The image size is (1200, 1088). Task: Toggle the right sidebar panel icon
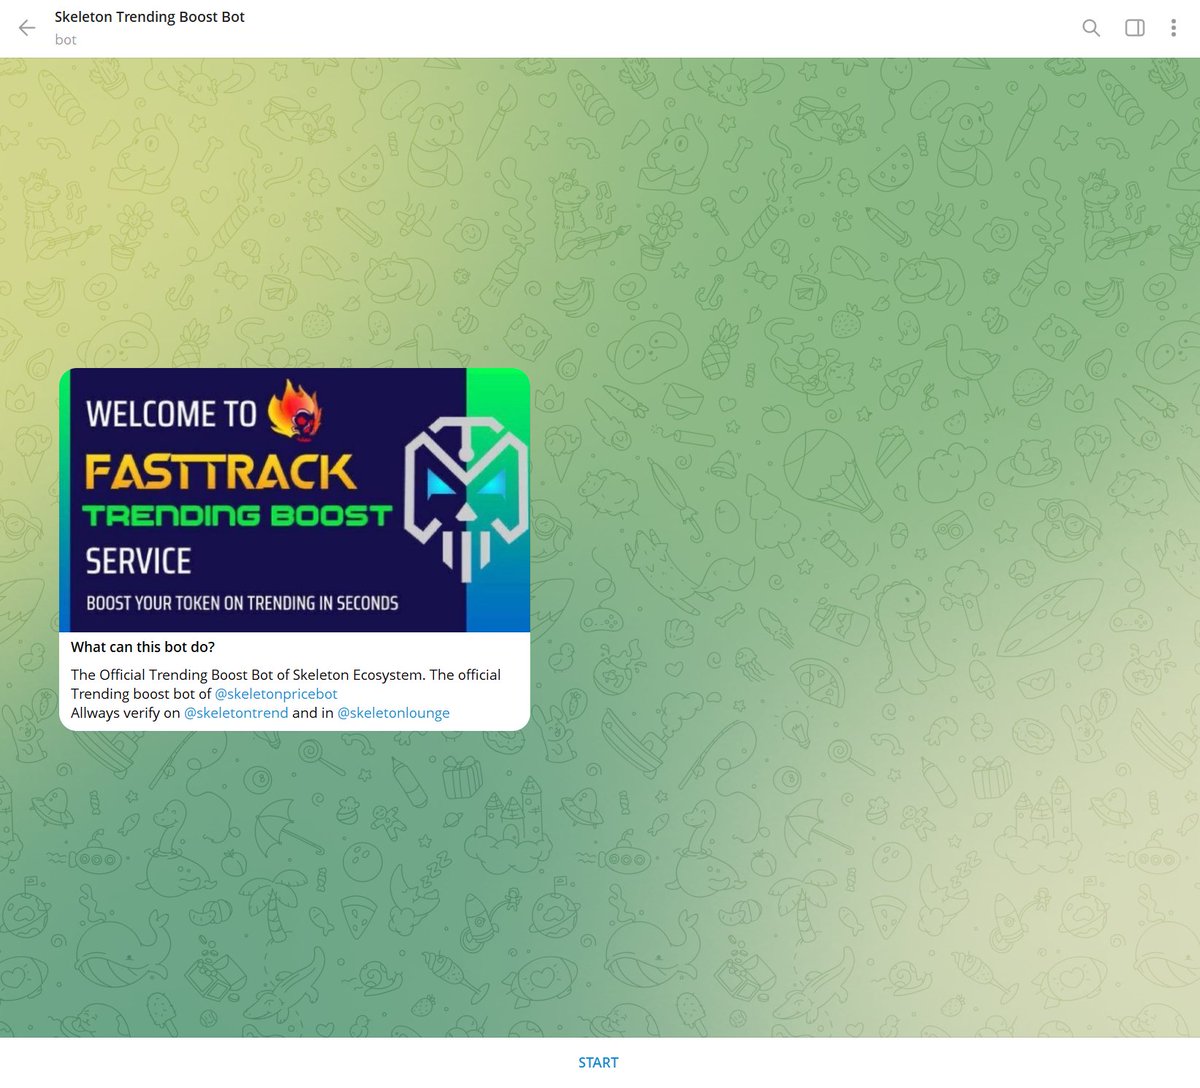(x=1135, y=28)
